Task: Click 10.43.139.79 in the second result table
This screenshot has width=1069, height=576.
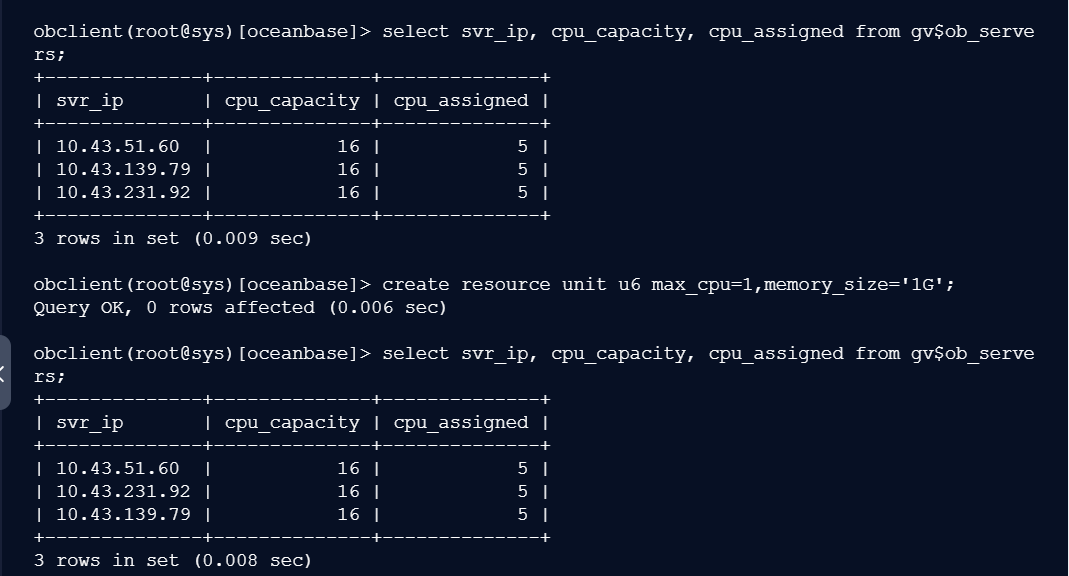Action: click(123, 515)
